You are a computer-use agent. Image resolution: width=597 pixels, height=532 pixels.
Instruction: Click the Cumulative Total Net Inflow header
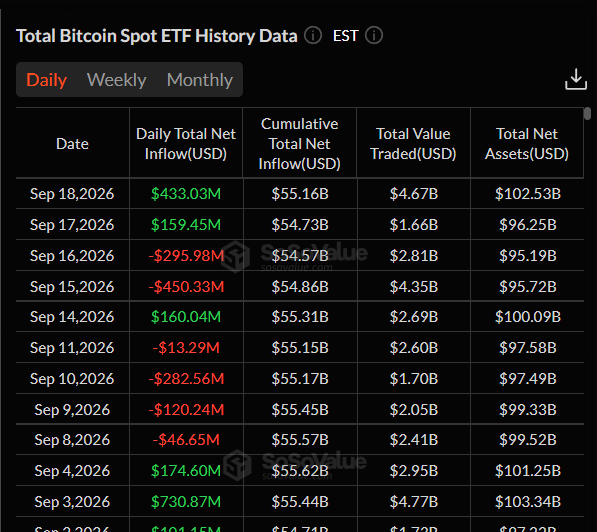pos(300,144)
